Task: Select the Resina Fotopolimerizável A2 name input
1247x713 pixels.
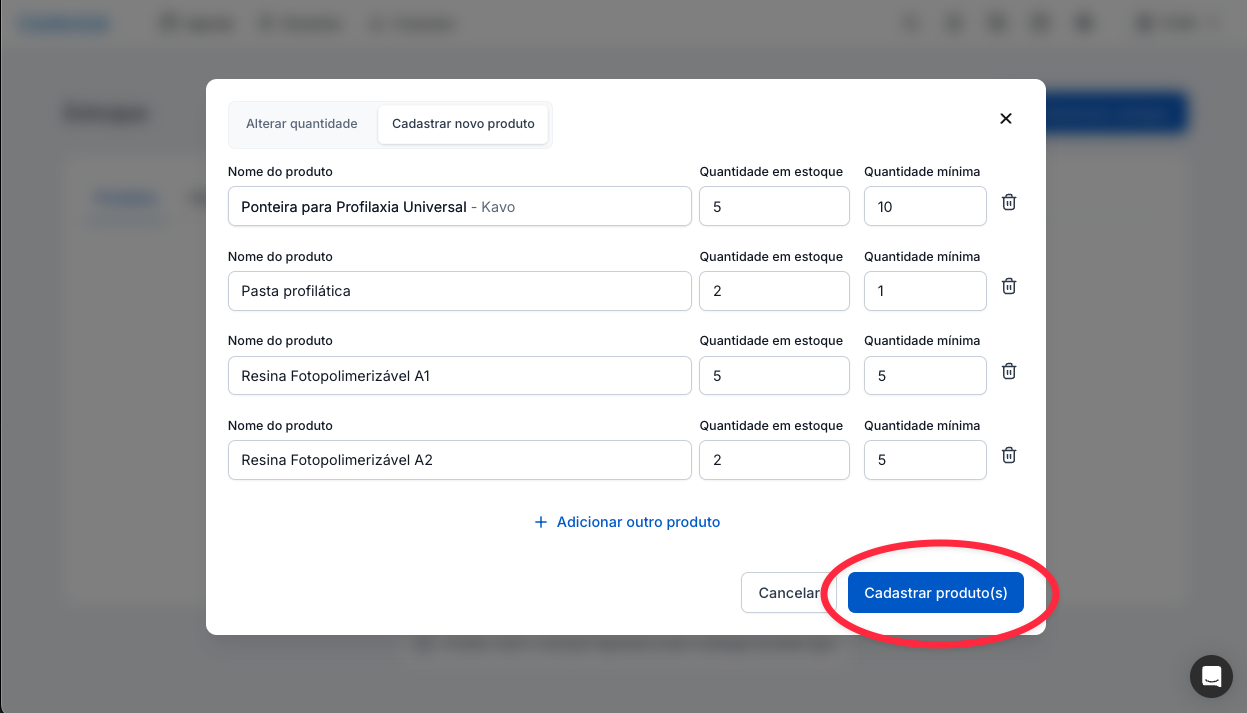Action: [459, 460]
